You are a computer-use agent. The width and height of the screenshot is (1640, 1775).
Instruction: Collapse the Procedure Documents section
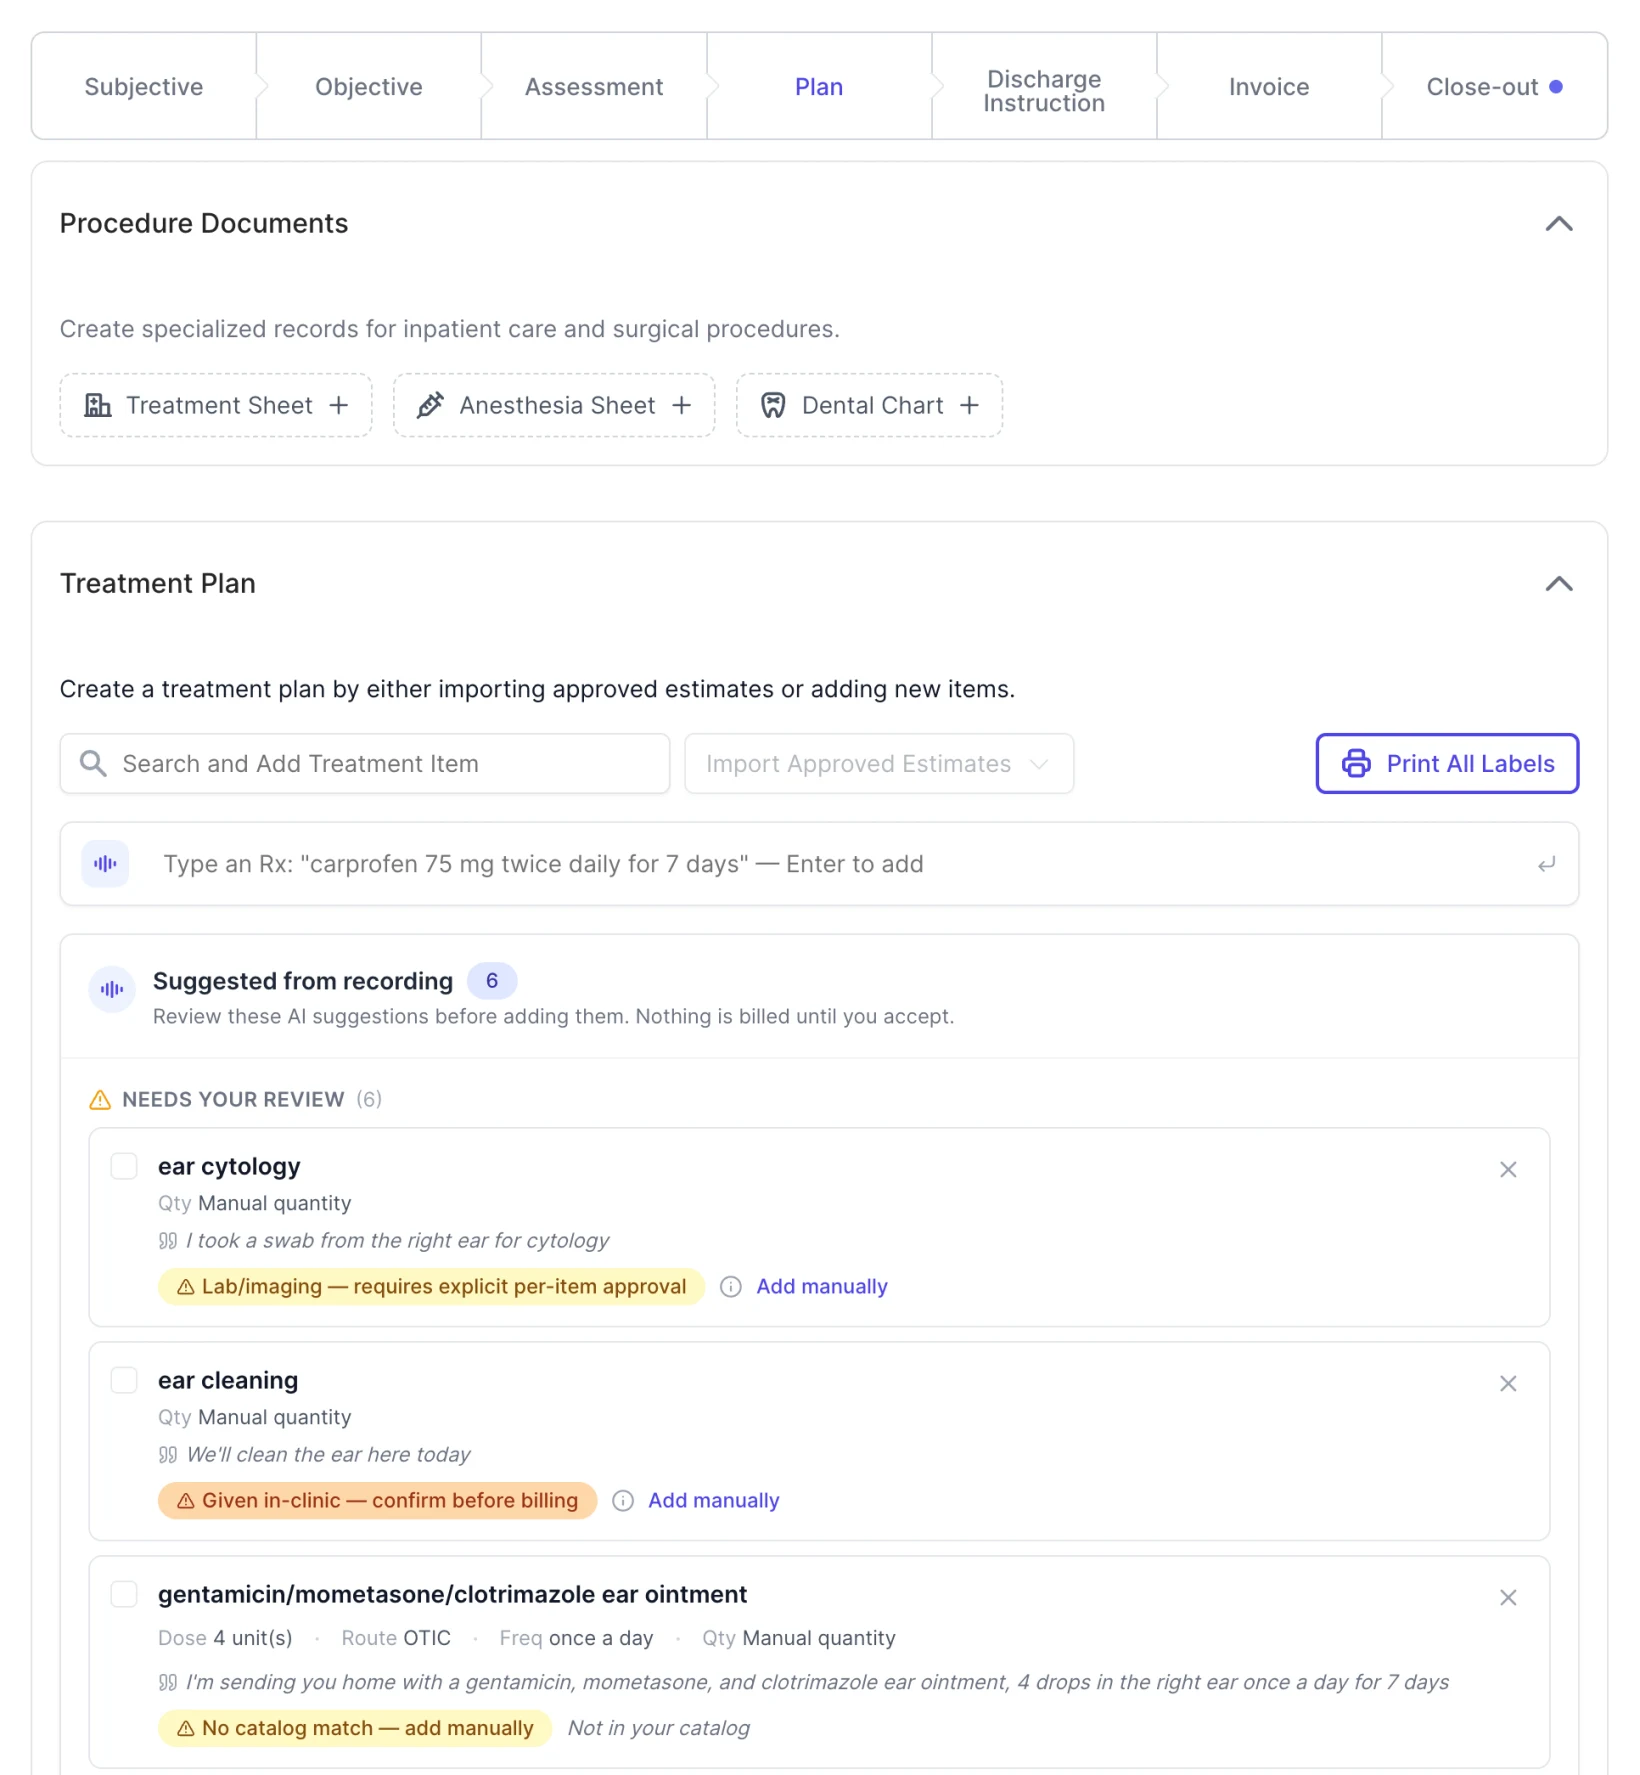(x=1559, y=223)
